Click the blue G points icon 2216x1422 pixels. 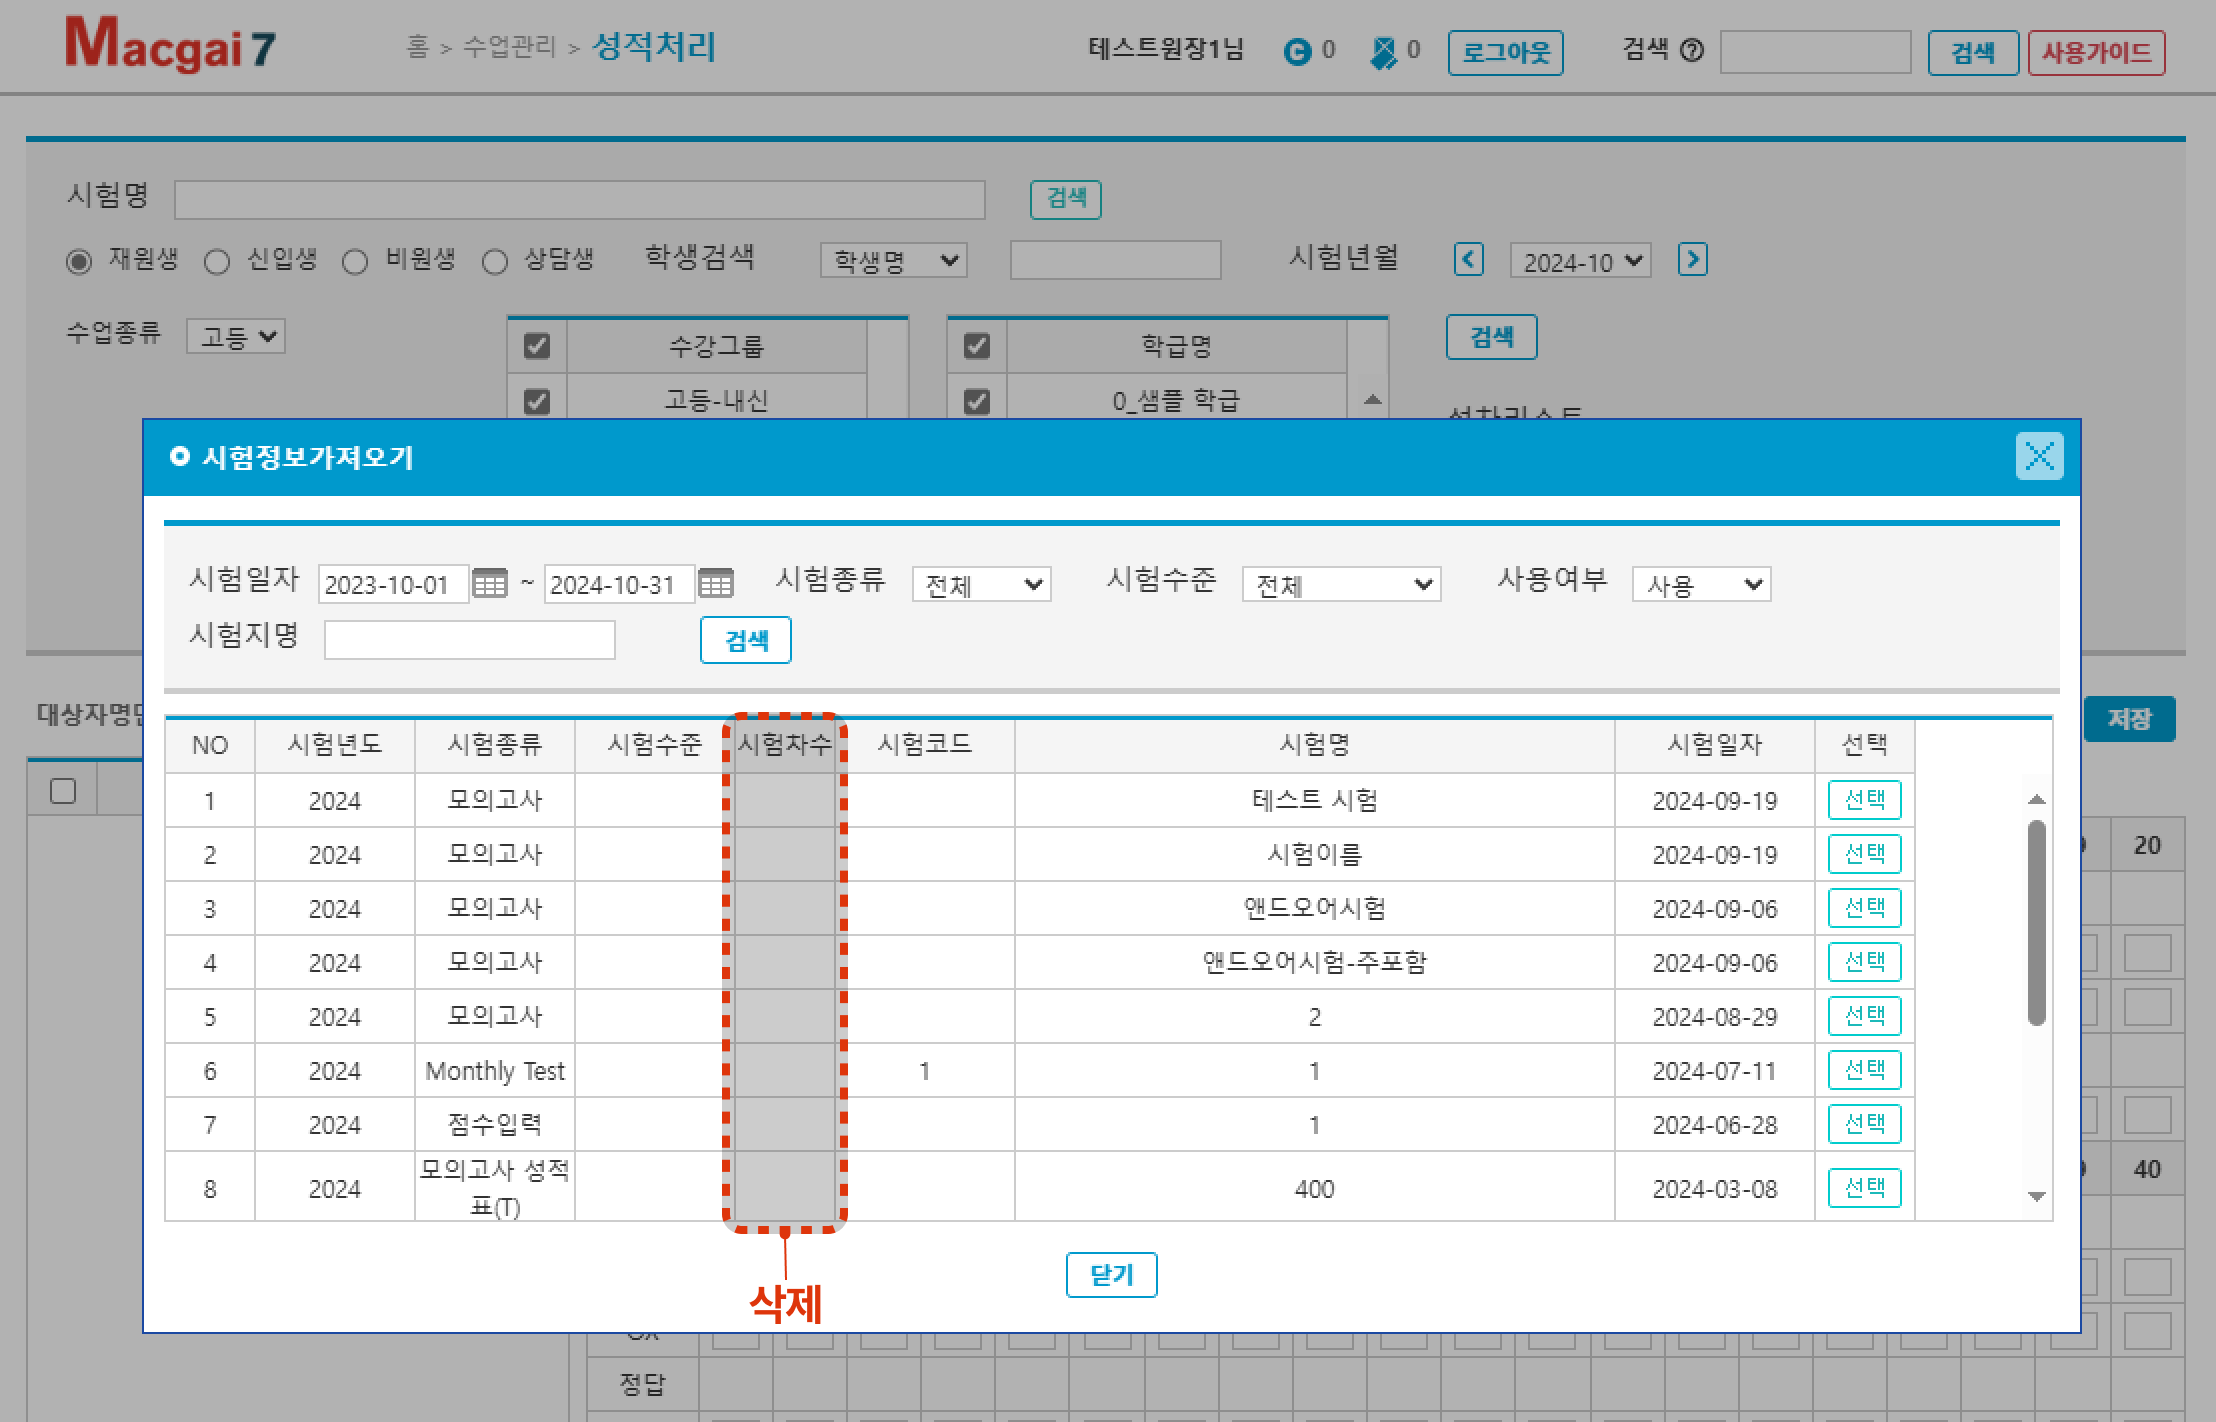(1297, 51)
